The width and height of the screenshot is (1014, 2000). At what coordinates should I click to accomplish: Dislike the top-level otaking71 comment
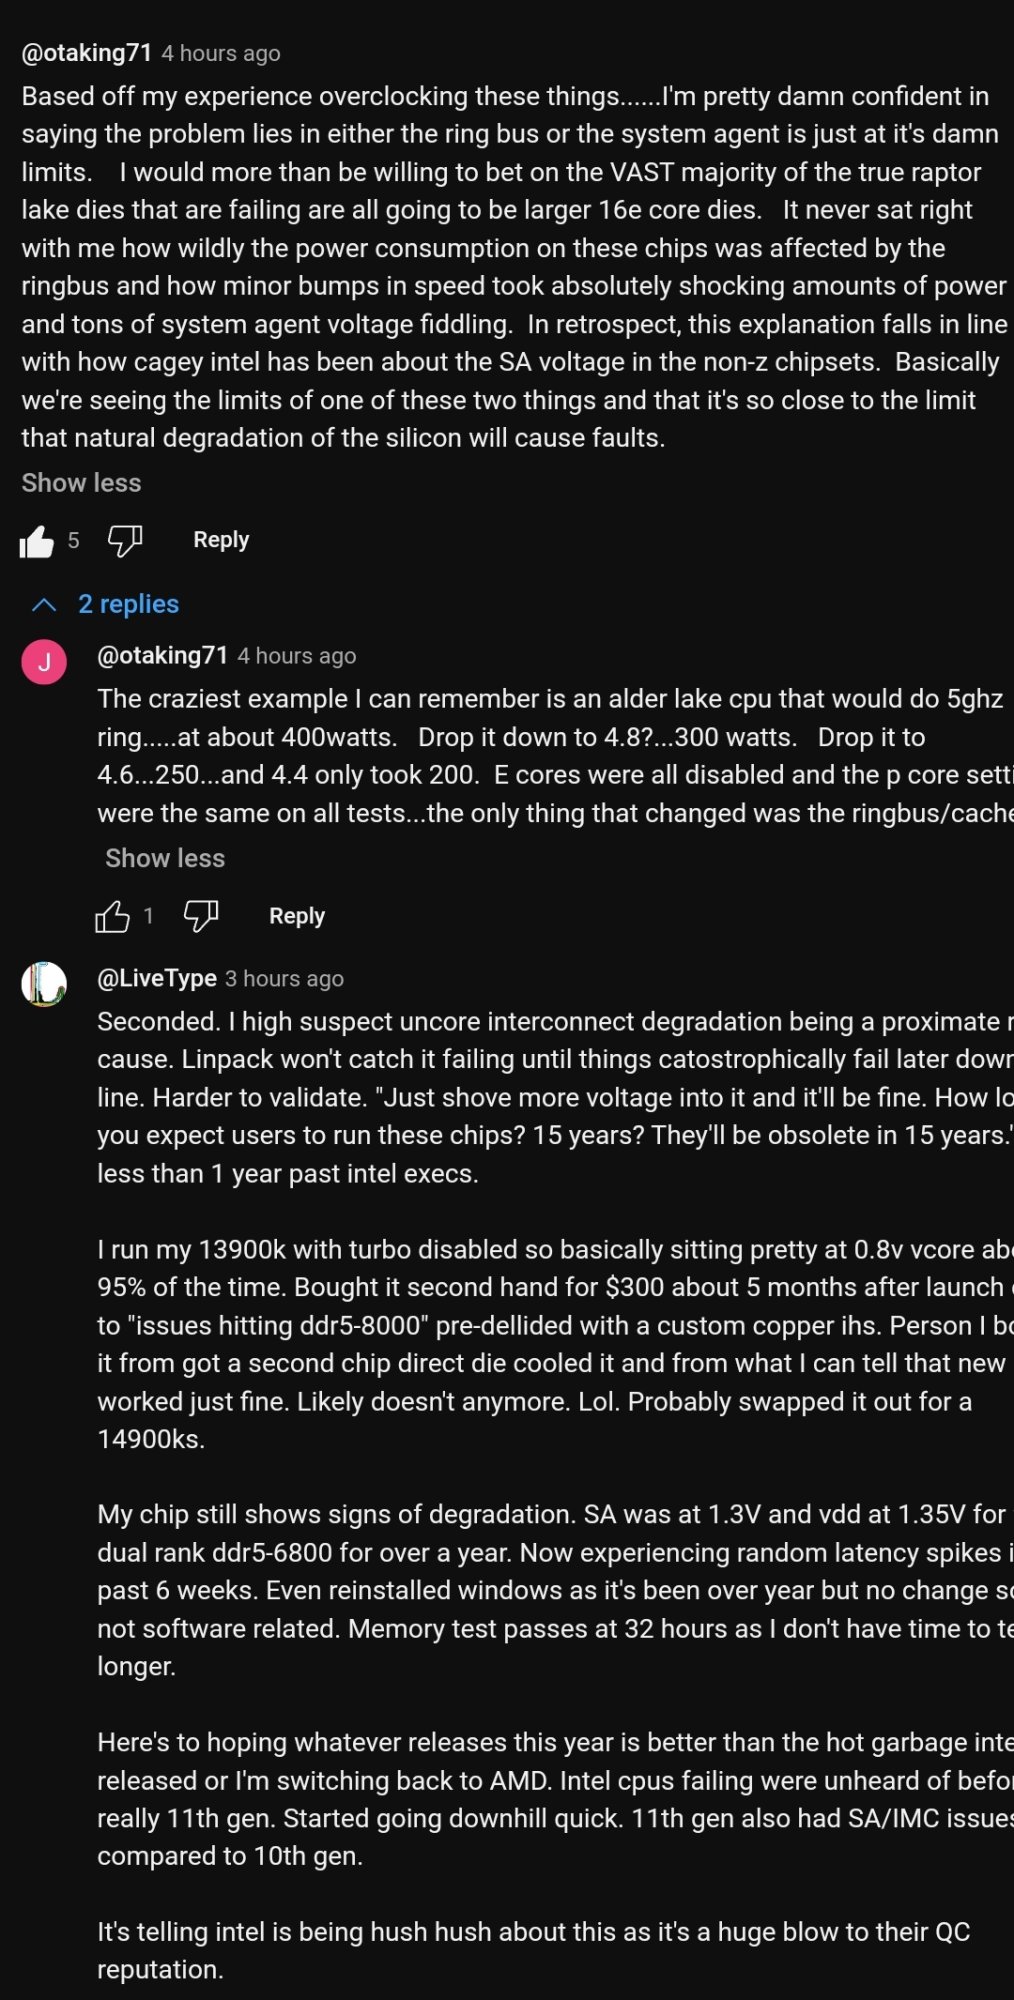point(125,541)
